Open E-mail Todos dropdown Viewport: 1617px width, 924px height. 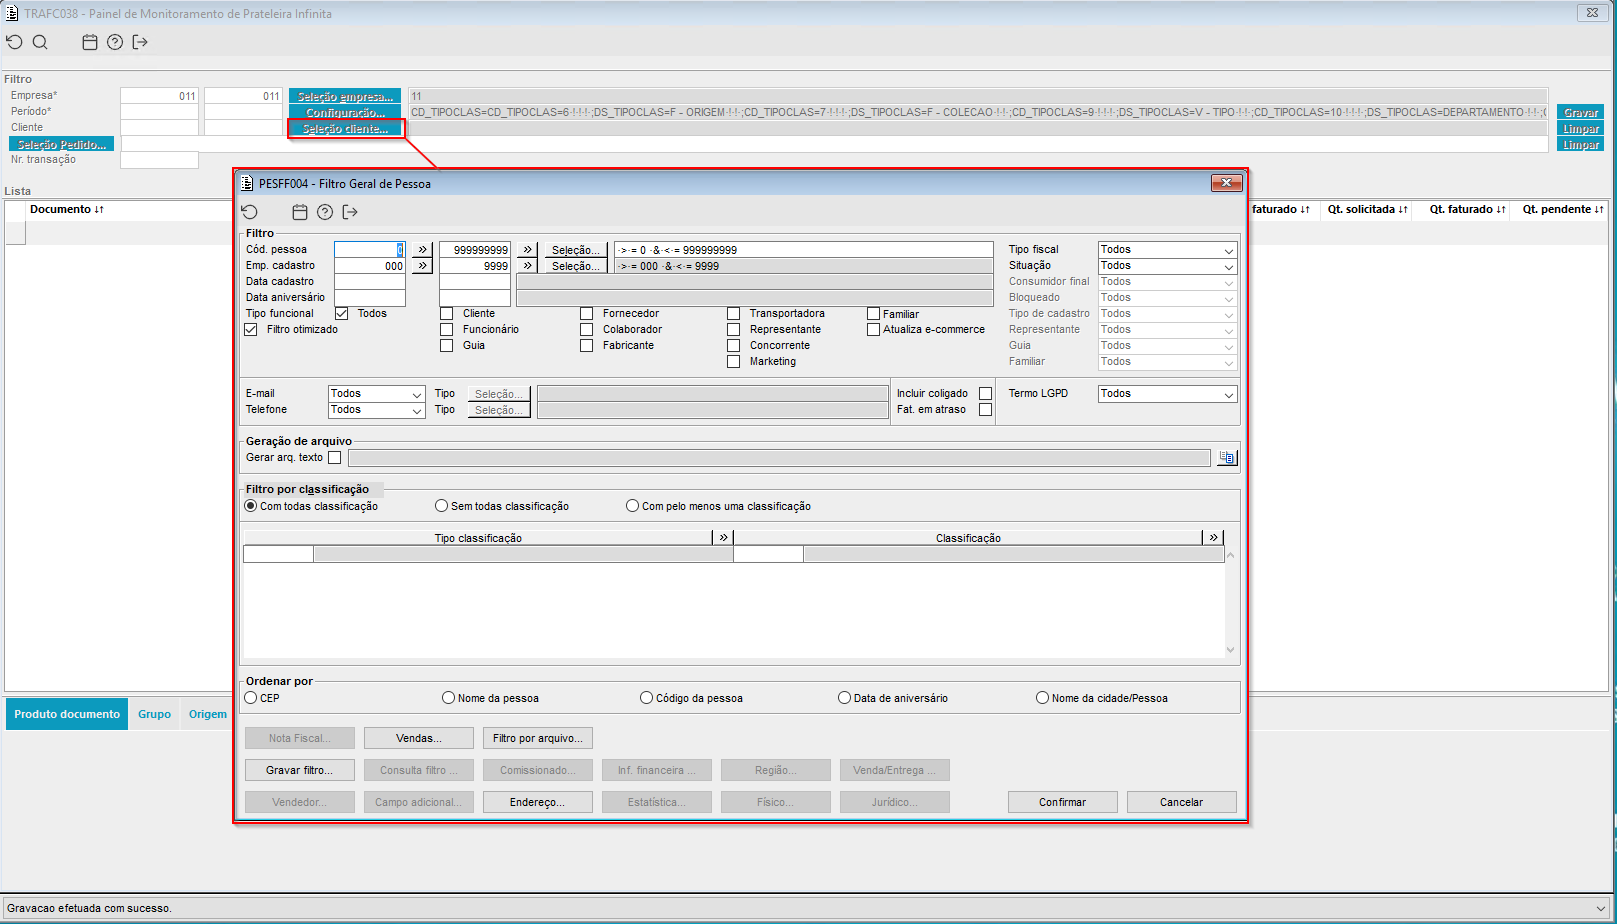(376, 394)
